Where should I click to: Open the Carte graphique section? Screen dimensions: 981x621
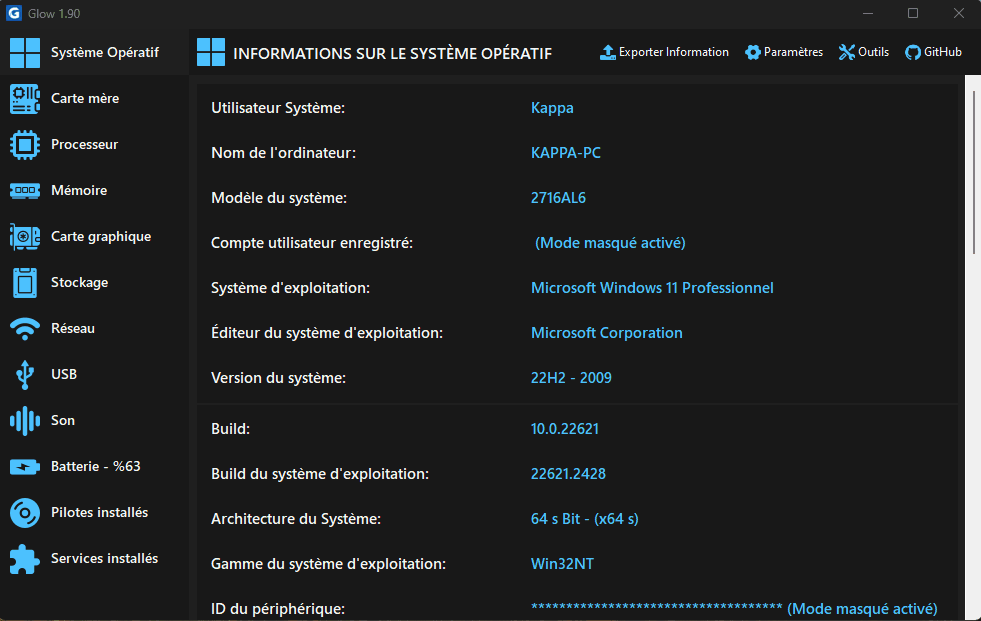94,236
